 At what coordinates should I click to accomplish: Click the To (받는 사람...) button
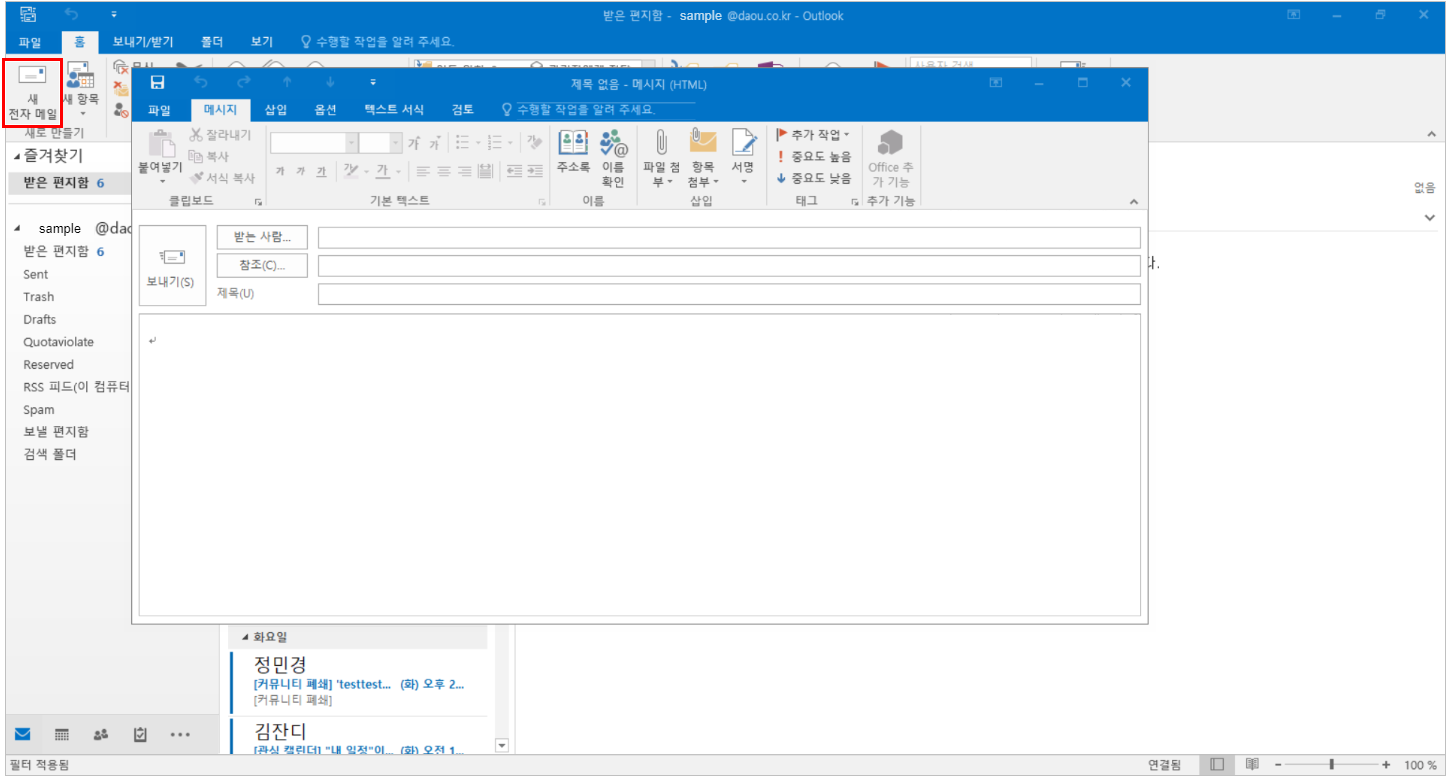[x=262, y=237]
